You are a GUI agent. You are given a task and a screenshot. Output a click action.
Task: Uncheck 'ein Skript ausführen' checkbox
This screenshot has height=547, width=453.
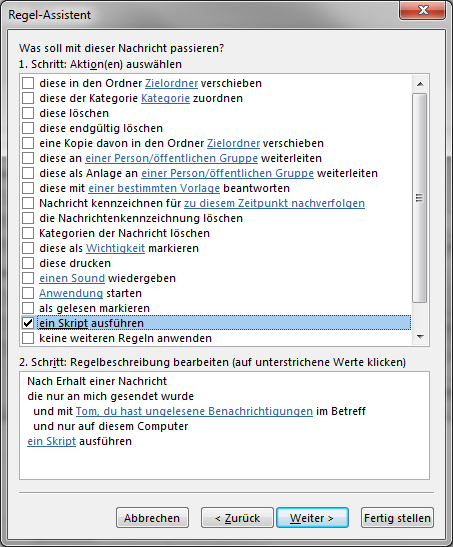pos(28,323)
